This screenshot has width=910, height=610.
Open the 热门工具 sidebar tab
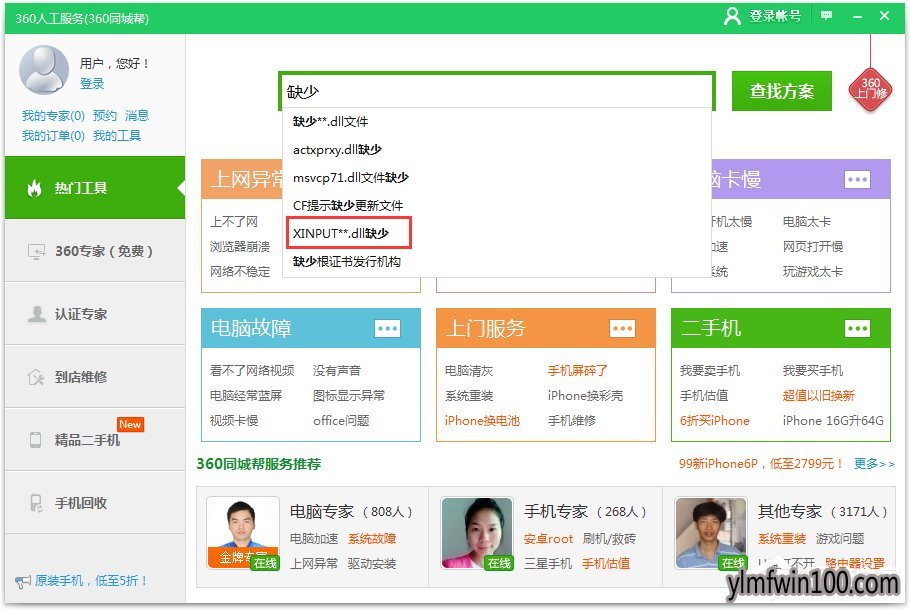pyautogui.click(x=95, y=187)
